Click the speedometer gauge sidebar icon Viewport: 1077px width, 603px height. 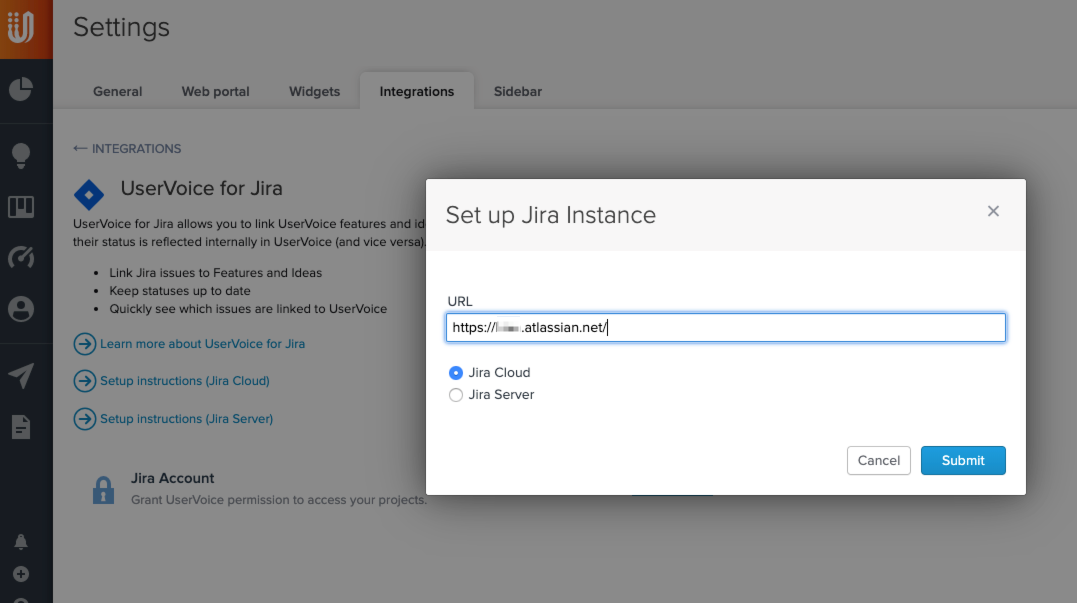click(x=21, y=258)
